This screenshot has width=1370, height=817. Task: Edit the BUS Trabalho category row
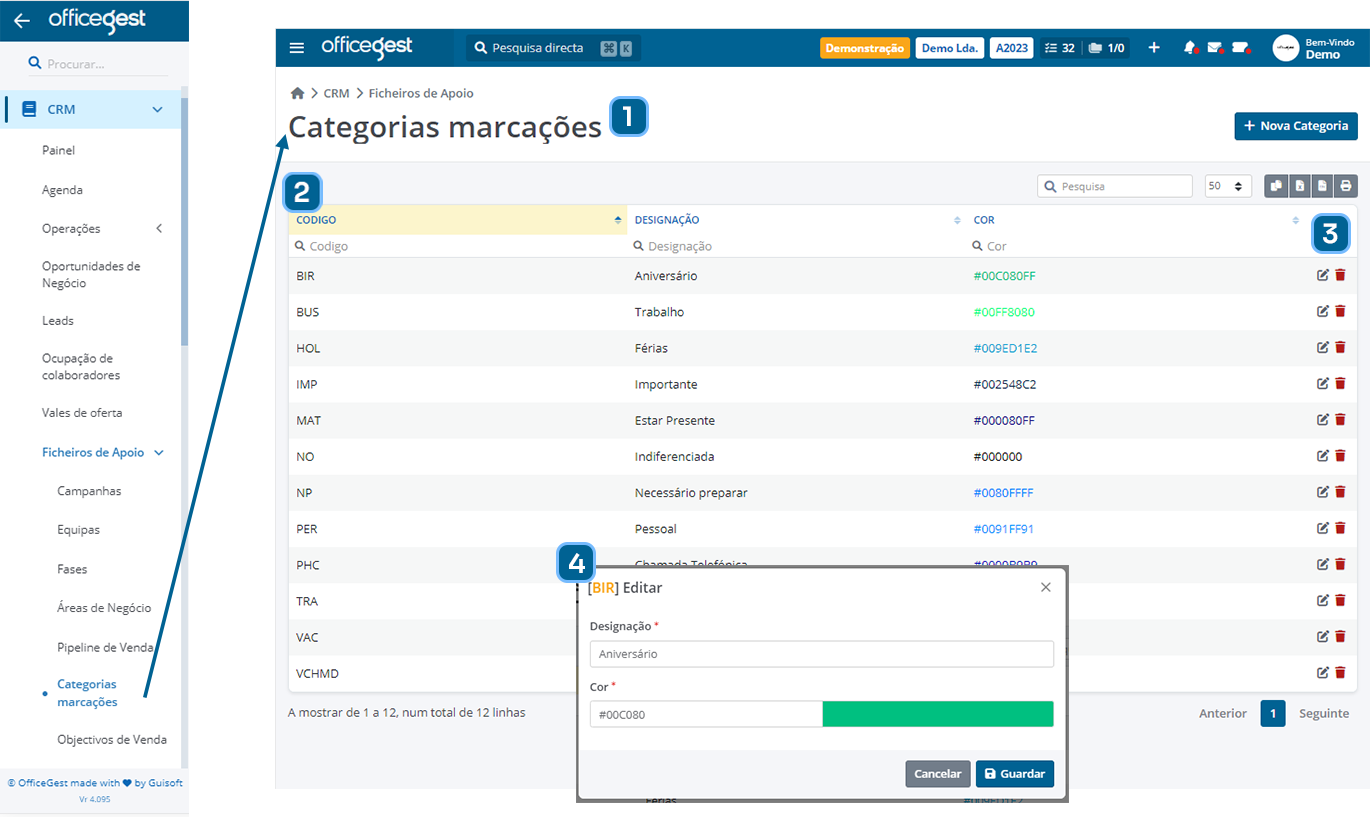pyautogui.click(x=1321, y=311)
